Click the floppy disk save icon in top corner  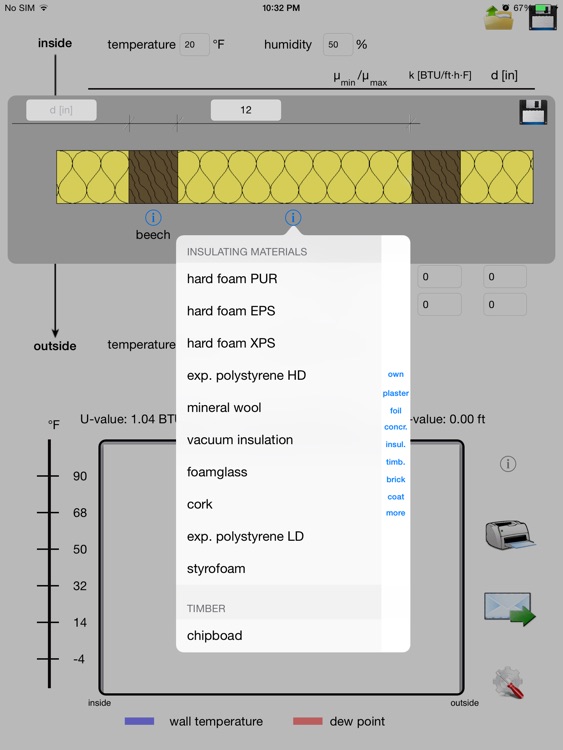coord(543,18)
